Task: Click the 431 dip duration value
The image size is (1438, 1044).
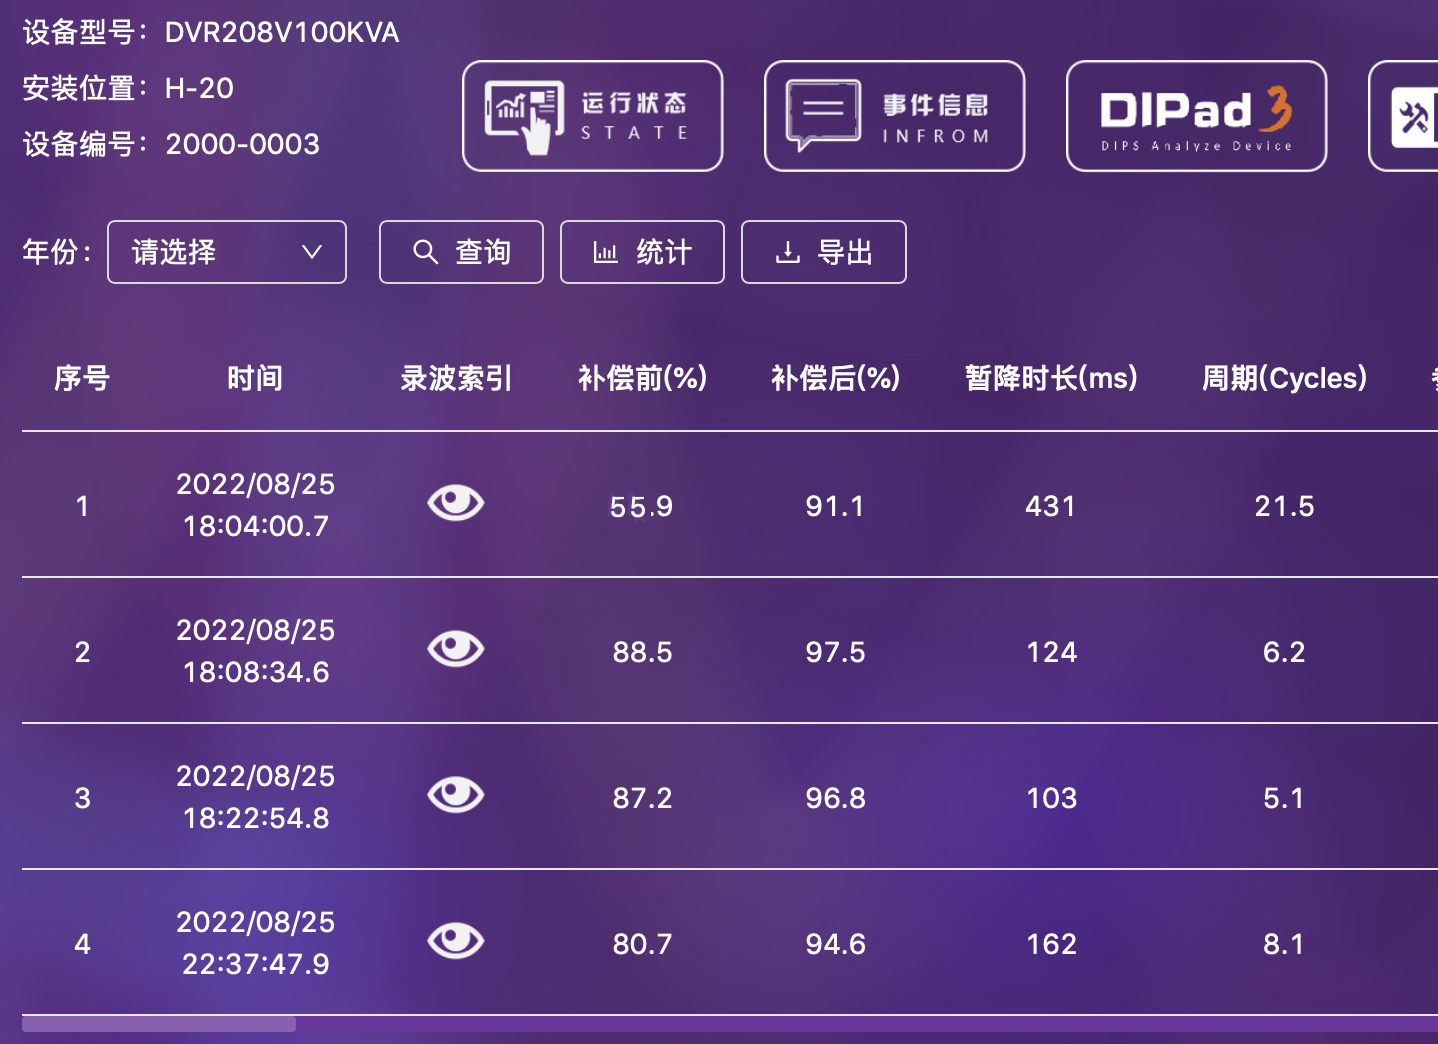Action: tap(1051, 507)
